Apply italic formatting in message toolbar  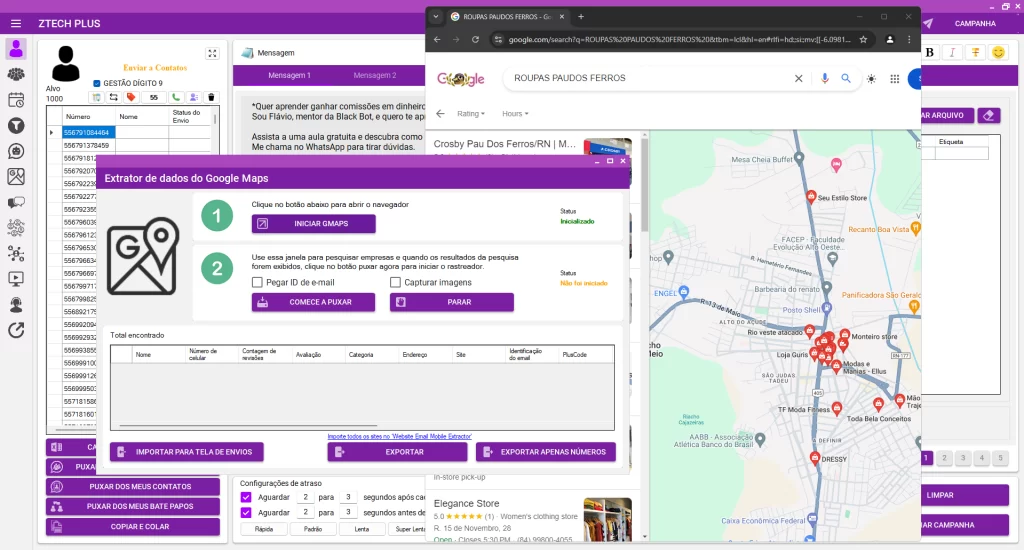point(953,52)
